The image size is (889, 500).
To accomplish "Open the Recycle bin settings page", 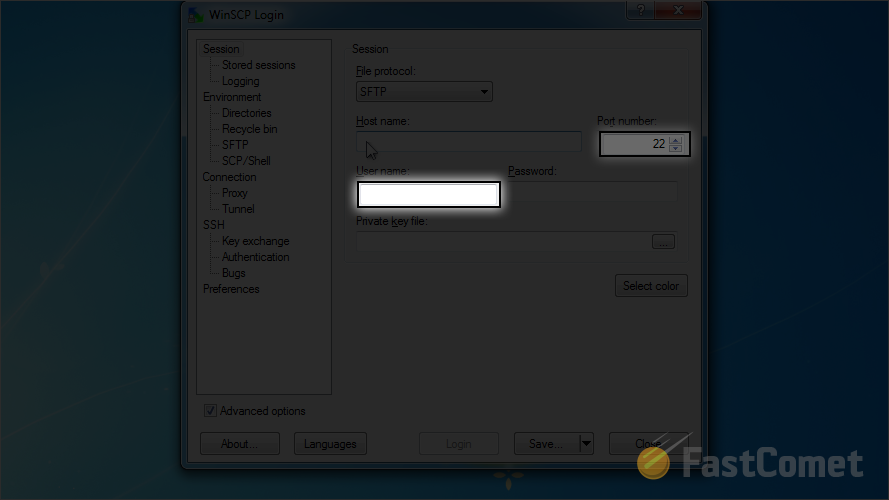I will click(249, 129).
